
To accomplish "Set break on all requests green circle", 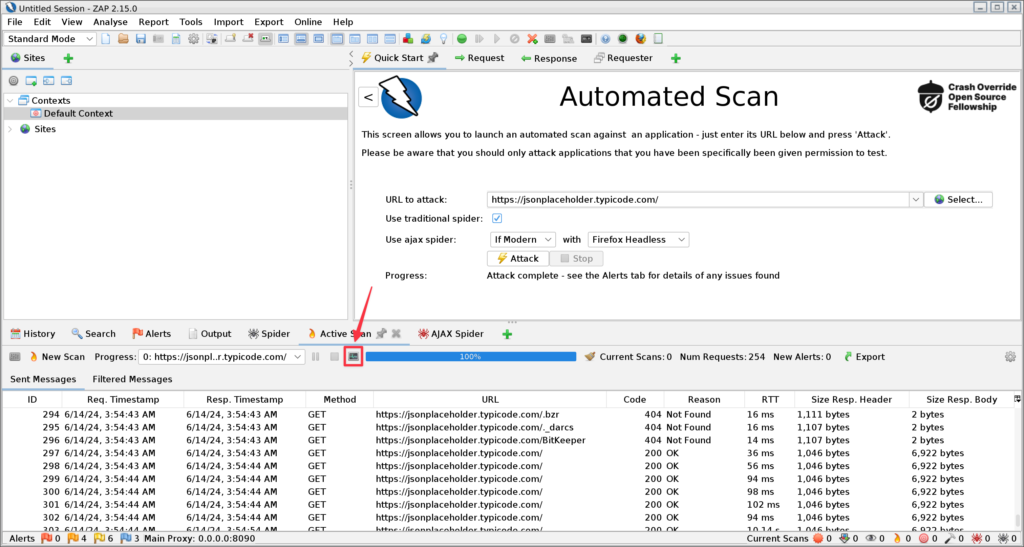I will click(x=462, y=39).
